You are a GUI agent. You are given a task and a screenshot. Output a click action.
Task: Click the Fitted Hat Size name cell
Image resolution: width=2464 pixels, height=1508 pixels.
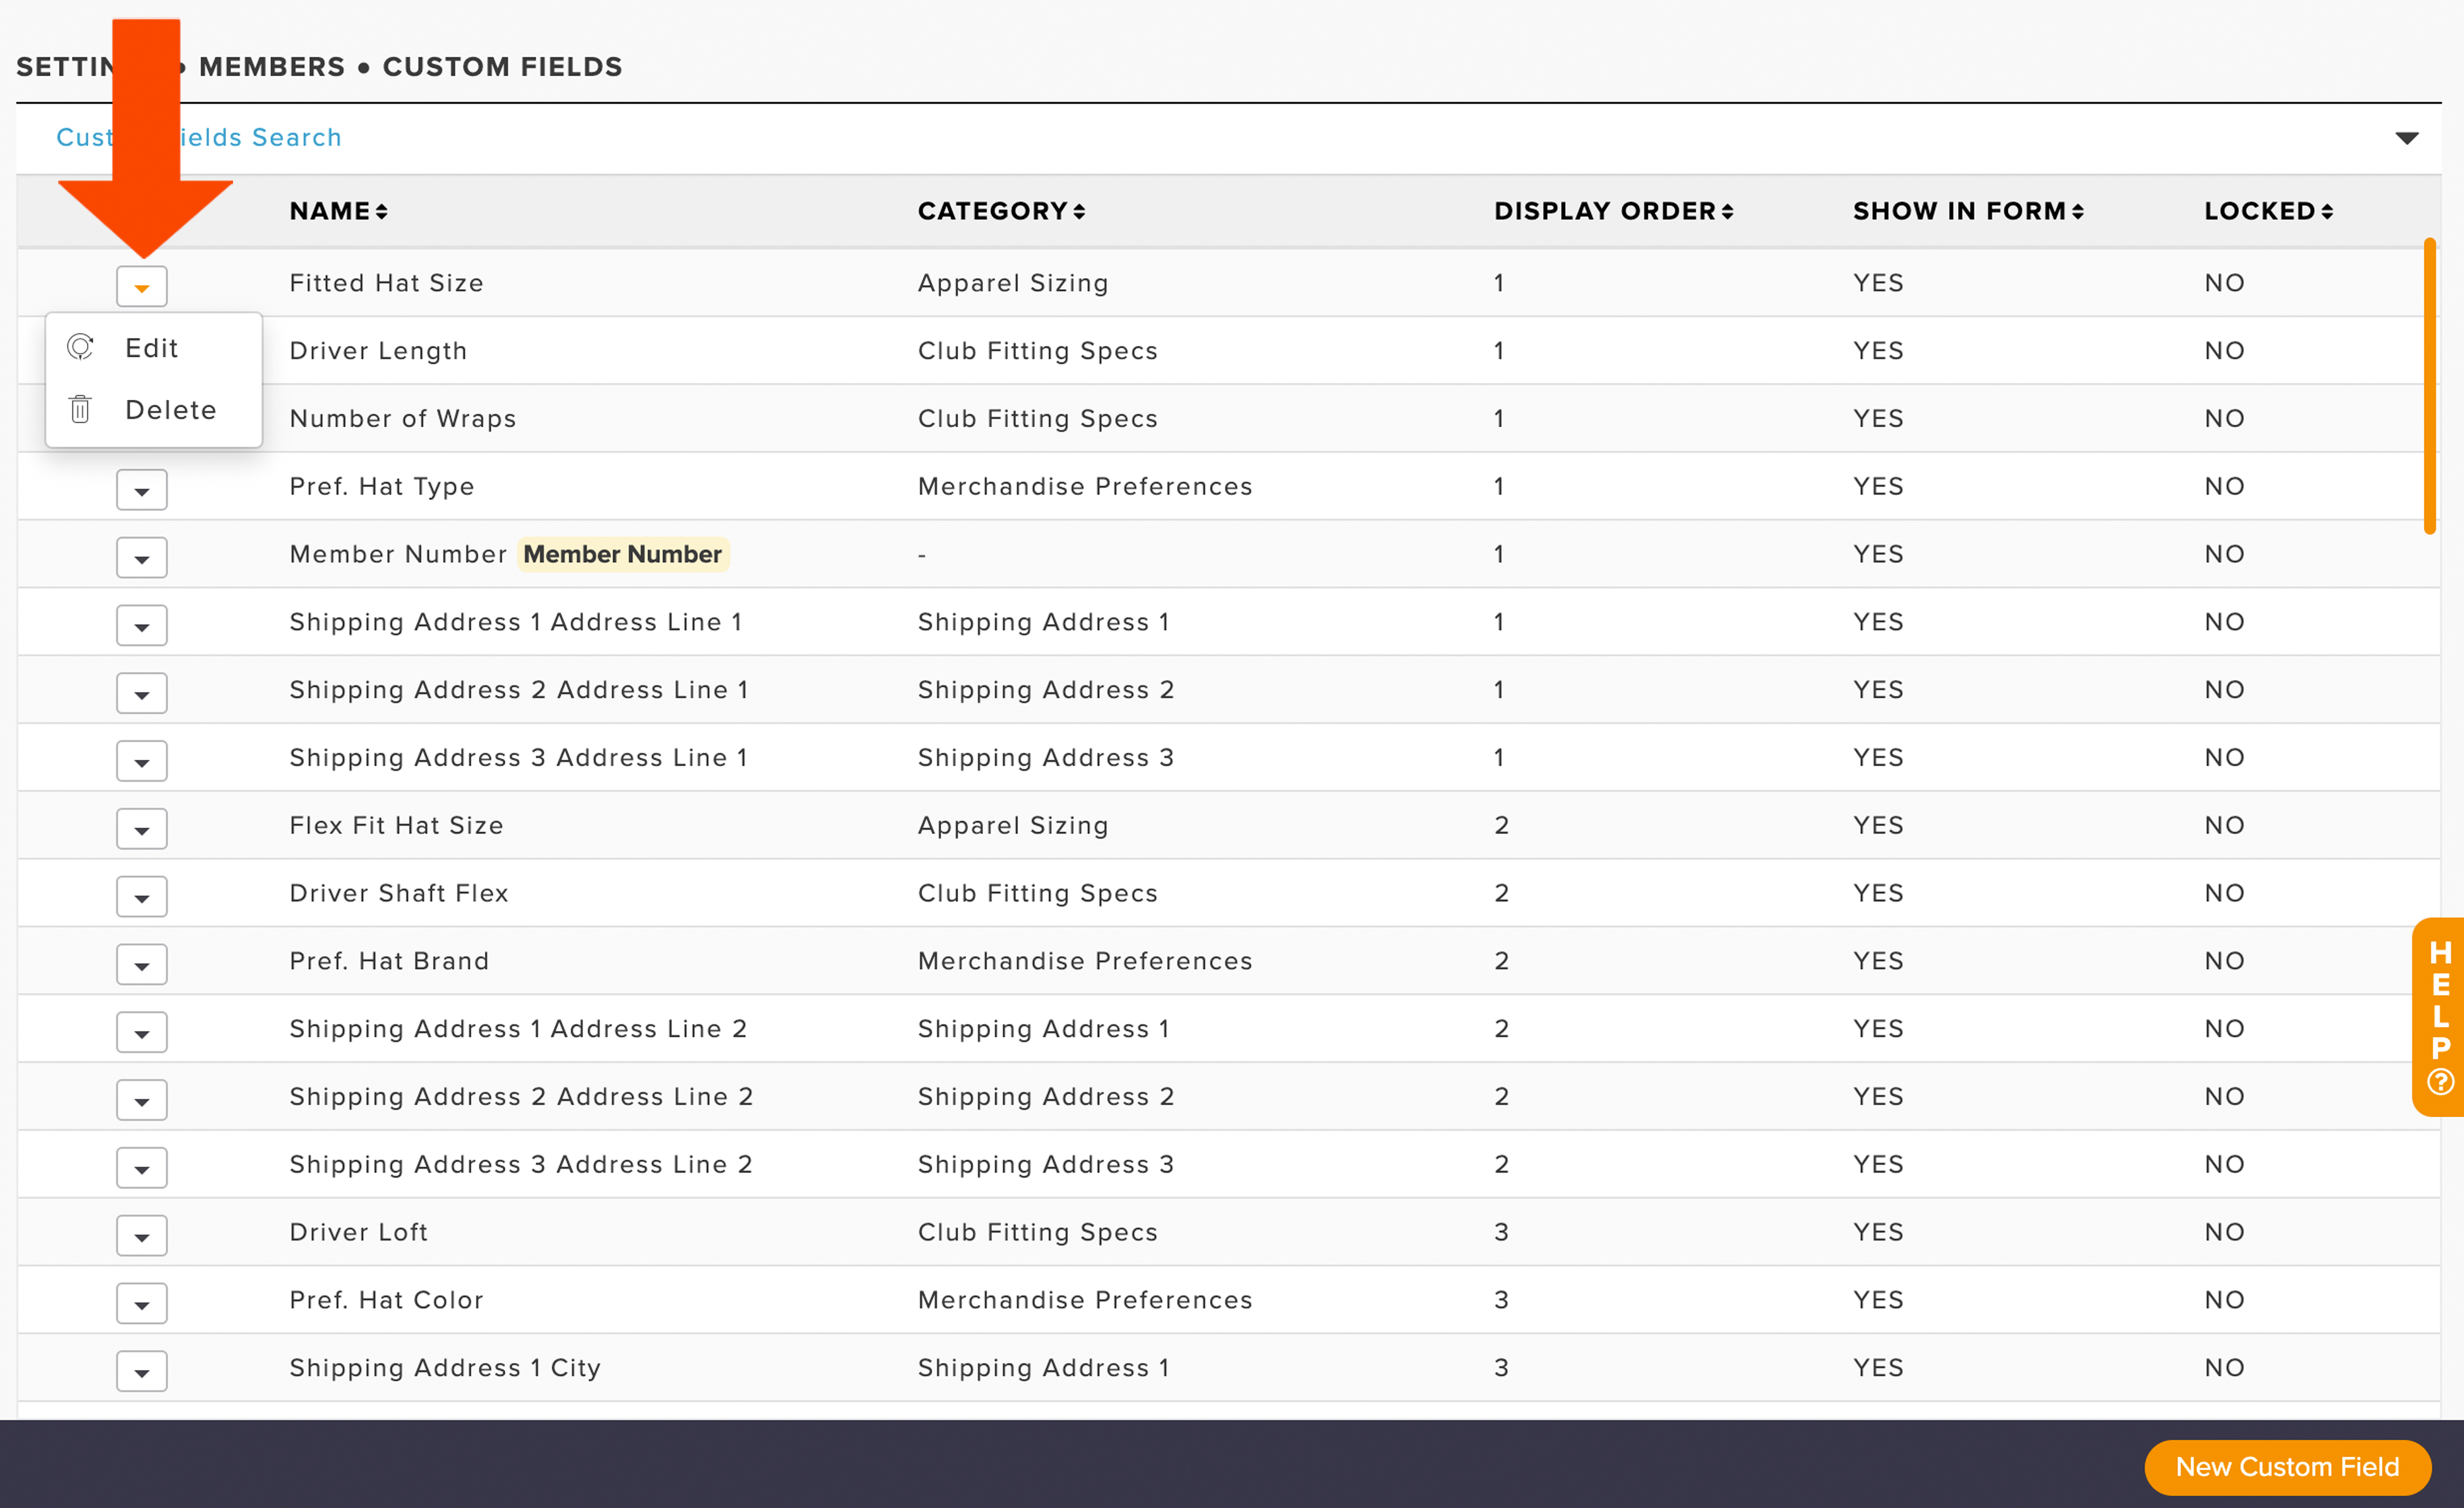pyautogui.click(x=386, y=283)
